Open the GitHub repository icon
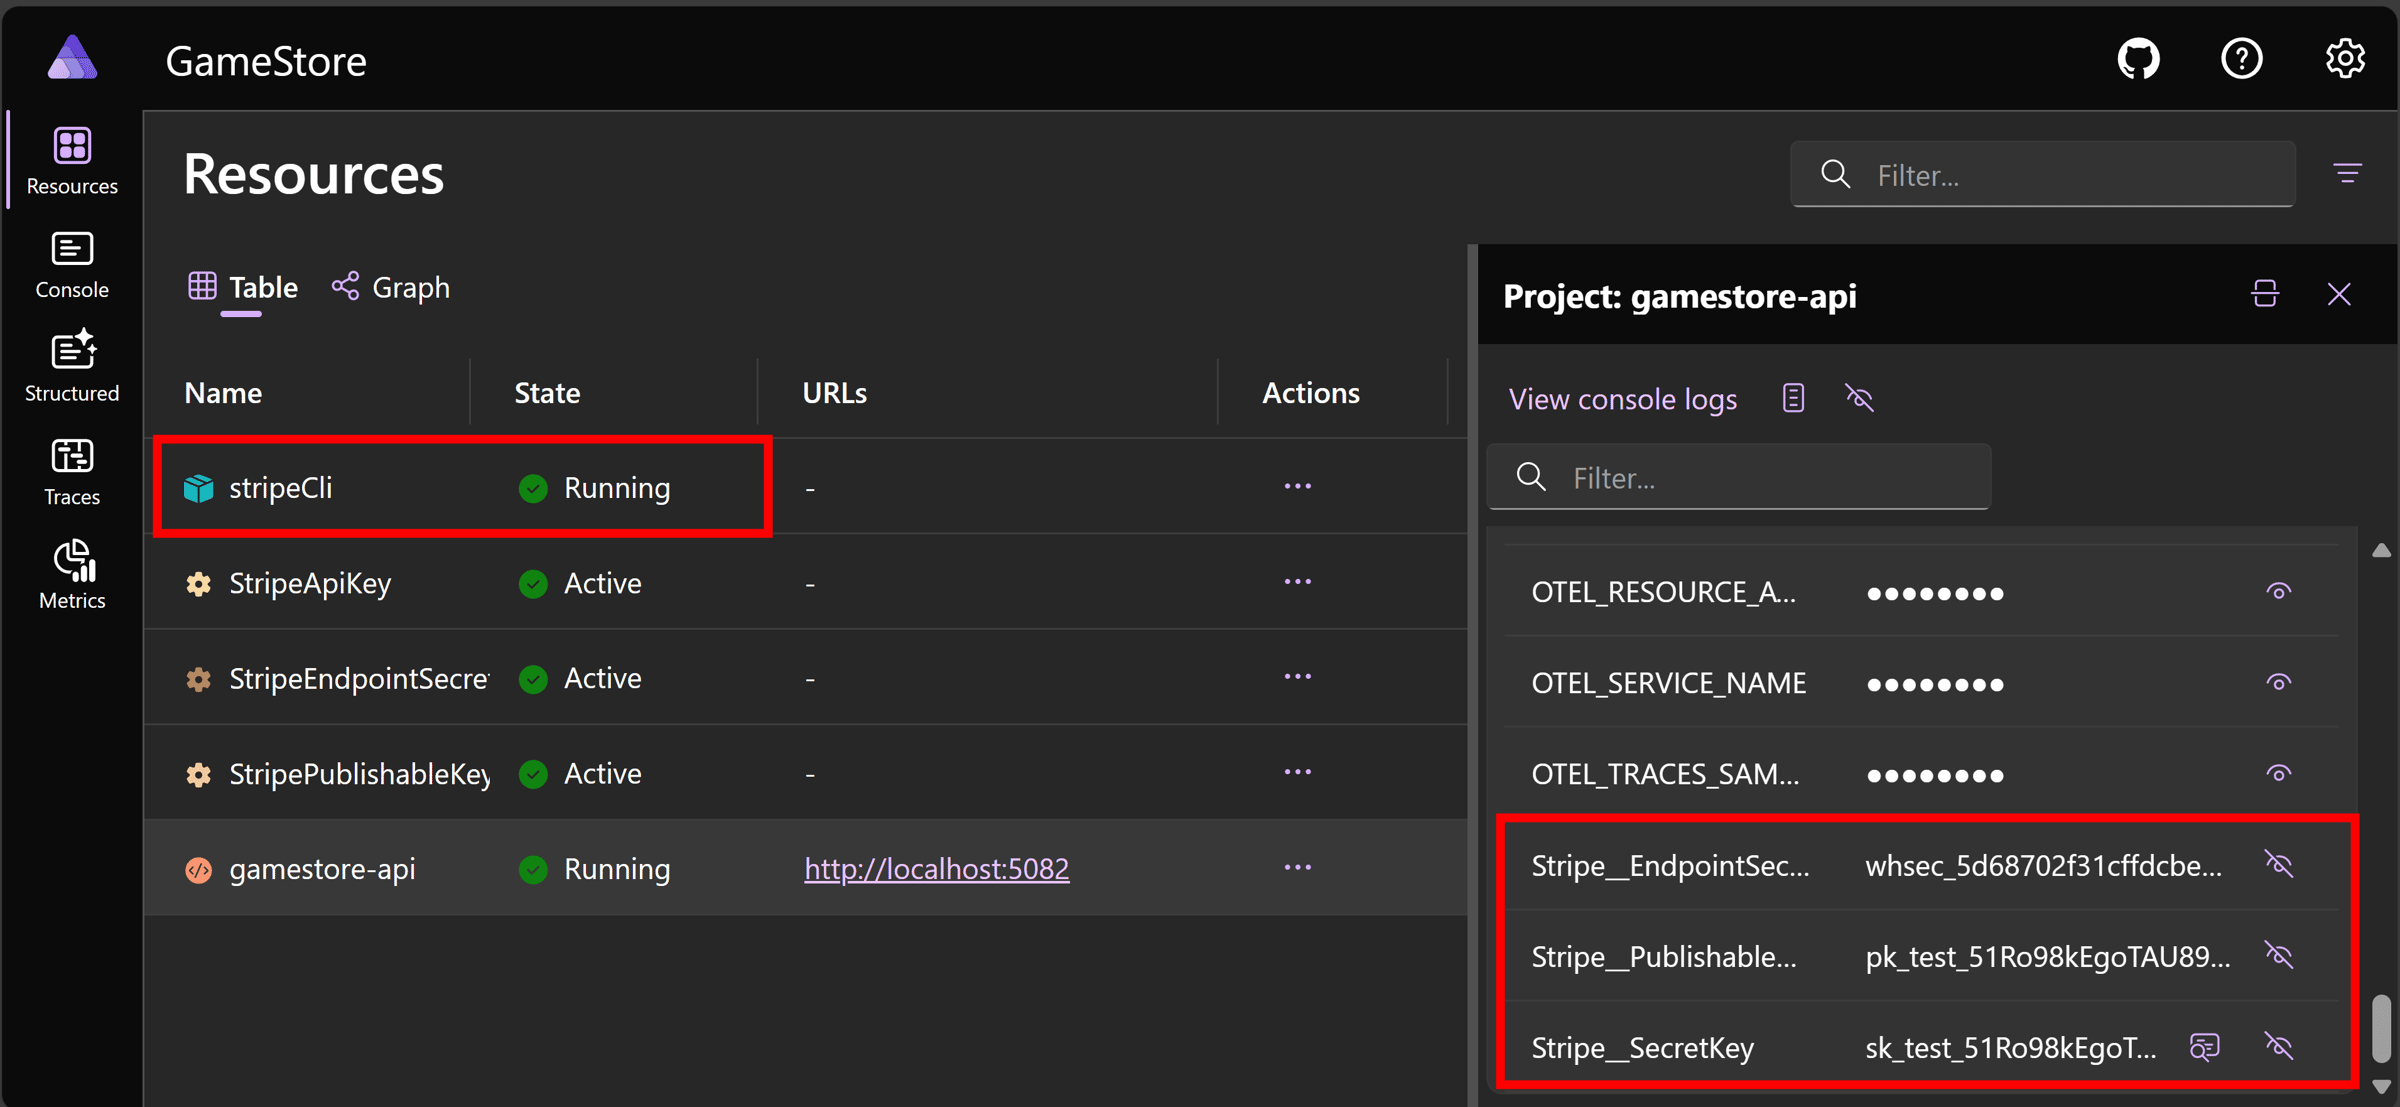This screenshot has height=1107, width=2400. [x=2138, y=59]
